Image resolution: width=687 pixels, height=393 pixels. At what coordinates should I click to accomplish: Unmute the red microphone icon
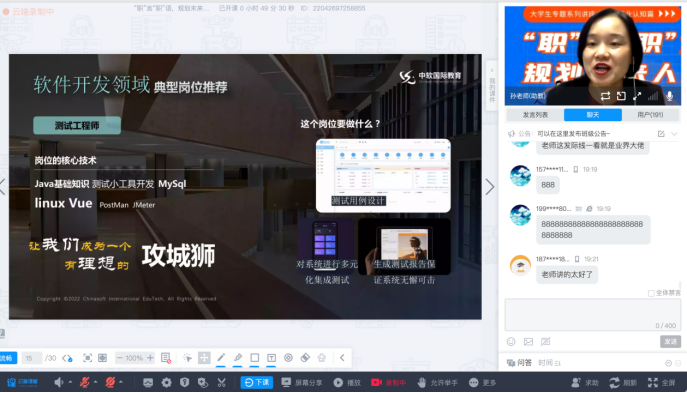[x=85, y=382]
